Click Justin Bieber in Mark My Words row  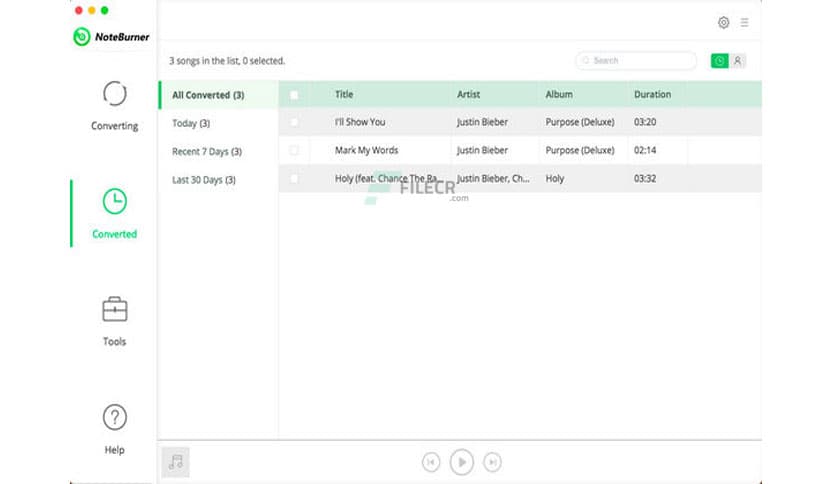pos(482,150)
